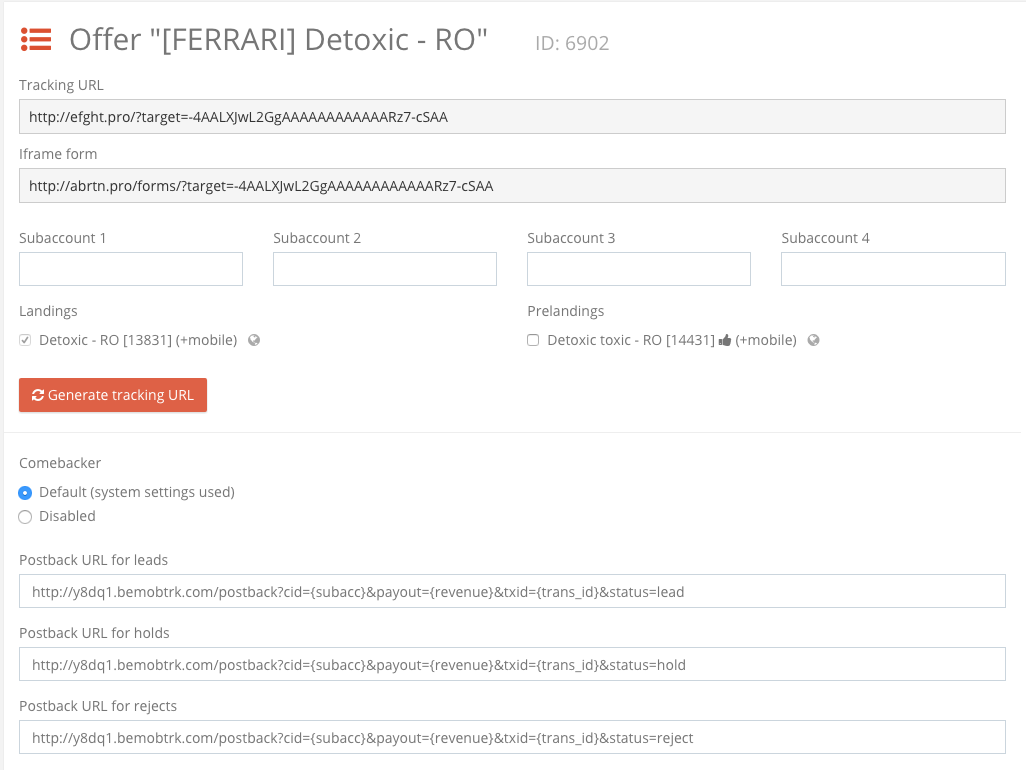Click into the Subaccount 3 field
The width and height of the screenshot is (1026, 770).
coord(639,269)
